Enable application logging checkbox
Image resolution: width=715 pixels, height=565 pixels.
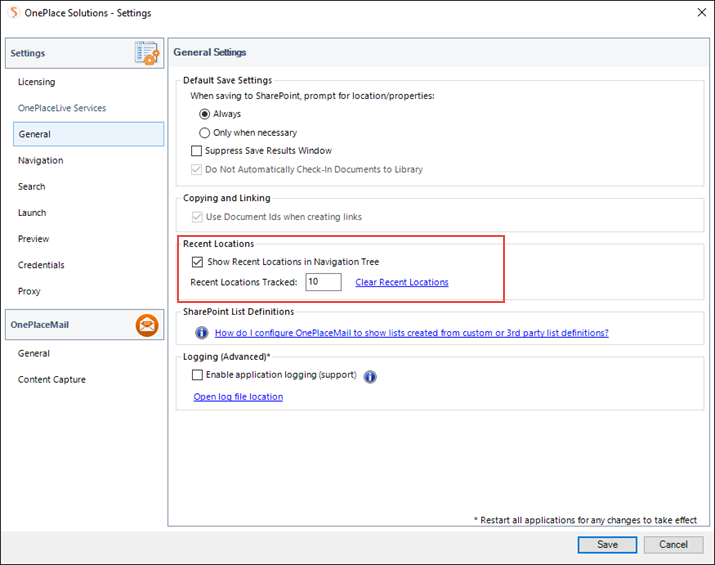coord(197,375)
